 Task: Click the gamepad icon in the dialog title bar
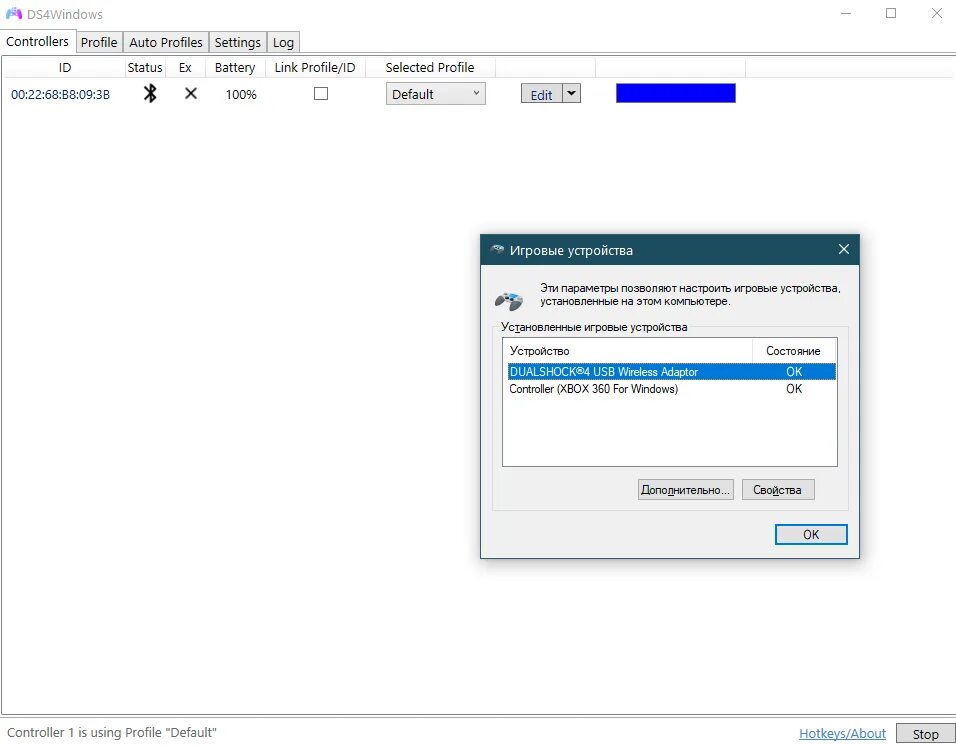pyautogui.click(x=498, y=249)
